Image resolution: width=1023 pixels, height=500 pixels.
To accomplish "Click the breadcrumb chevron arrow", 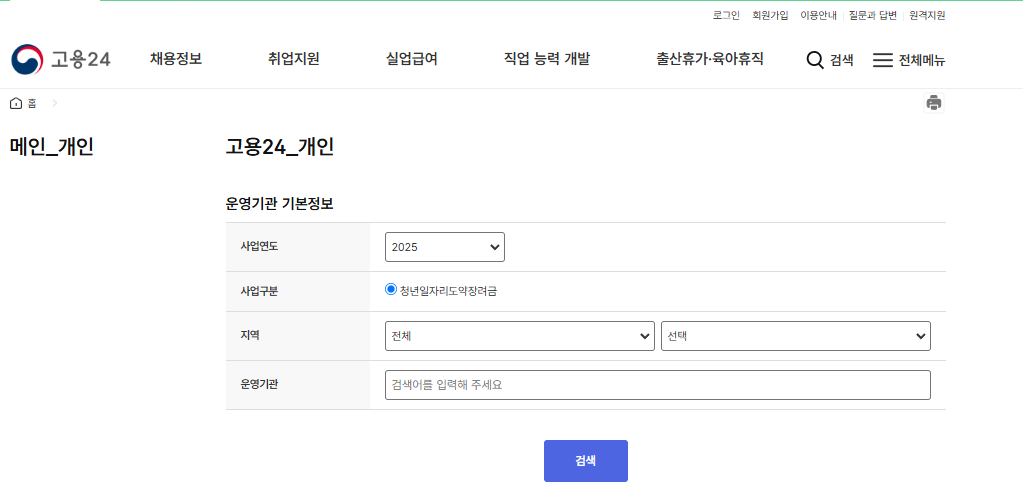I will (x=55, y=103).
